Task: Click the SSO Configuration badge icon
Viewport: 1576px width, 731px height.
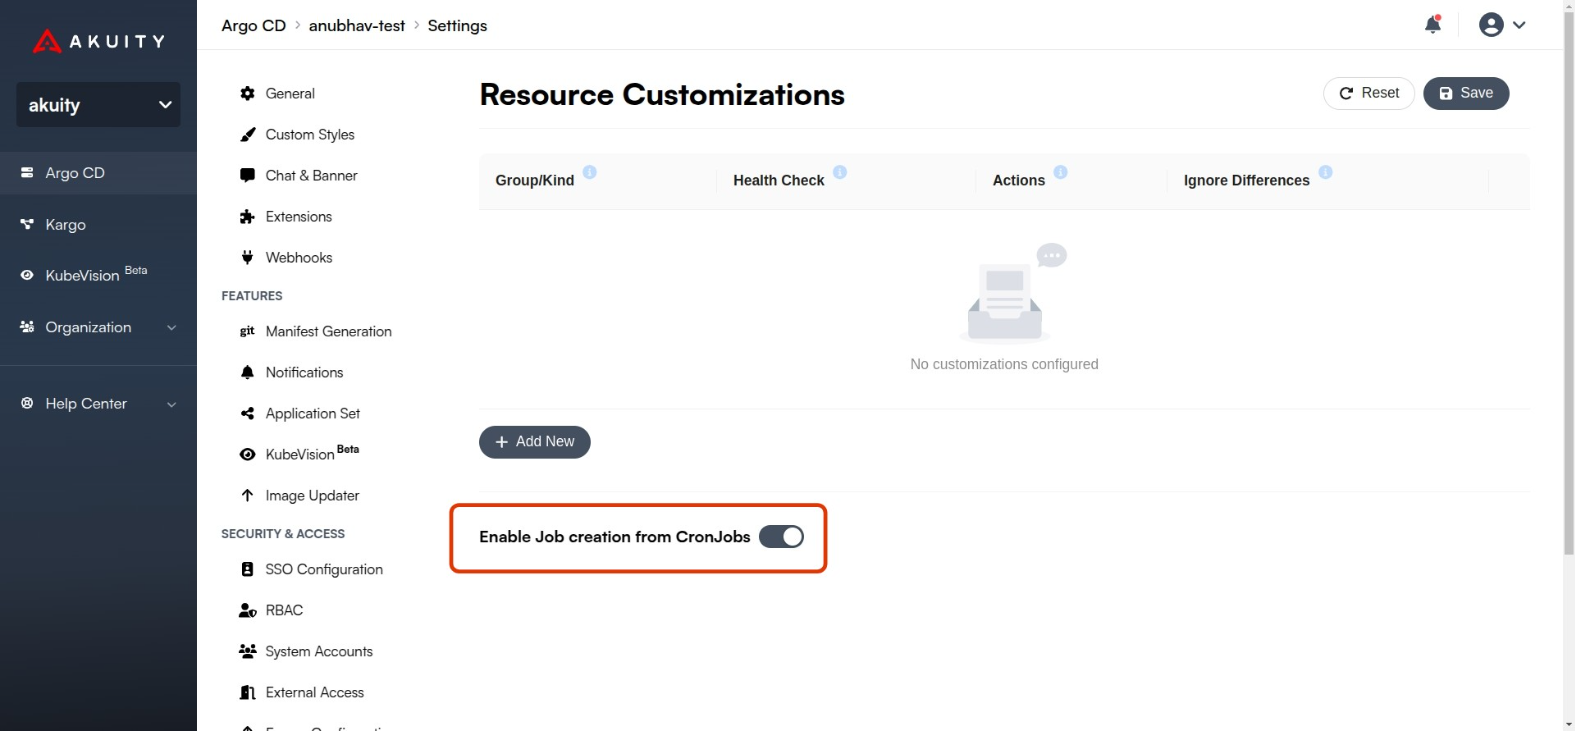Action: coord(247,569)
